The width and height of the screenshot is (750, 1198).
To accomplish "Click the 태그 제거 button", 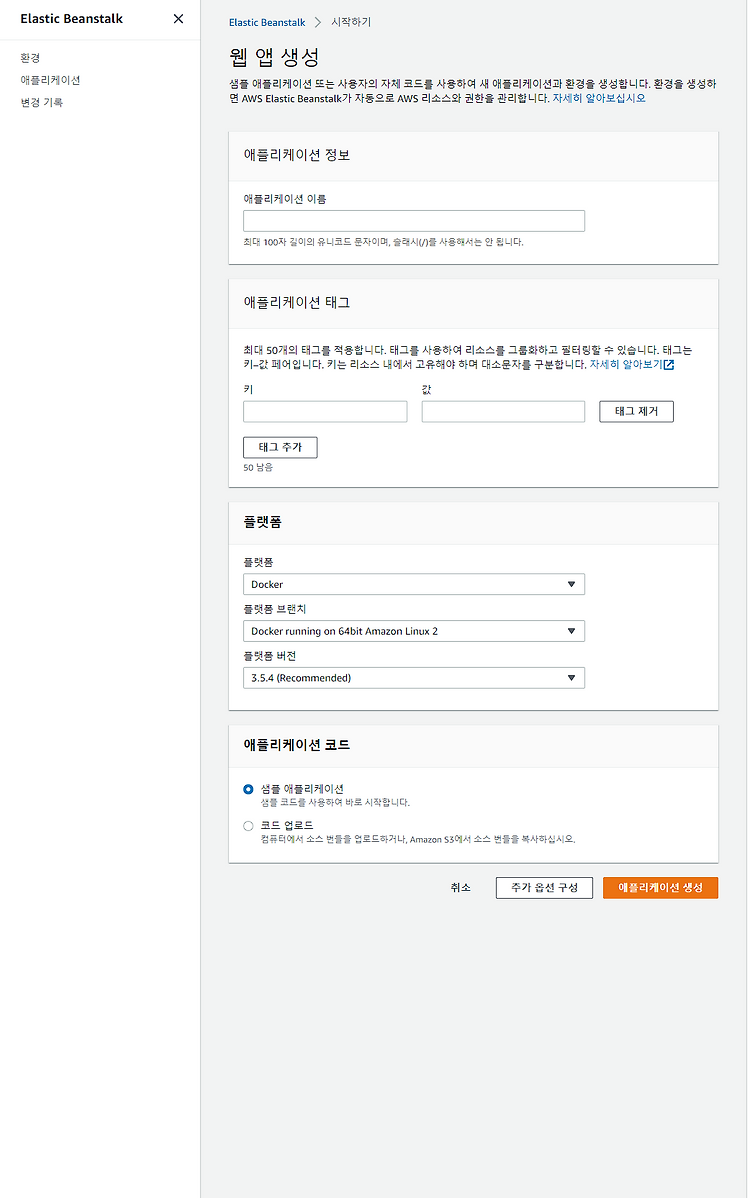I will pyautogui.click(x=636, y=412).
